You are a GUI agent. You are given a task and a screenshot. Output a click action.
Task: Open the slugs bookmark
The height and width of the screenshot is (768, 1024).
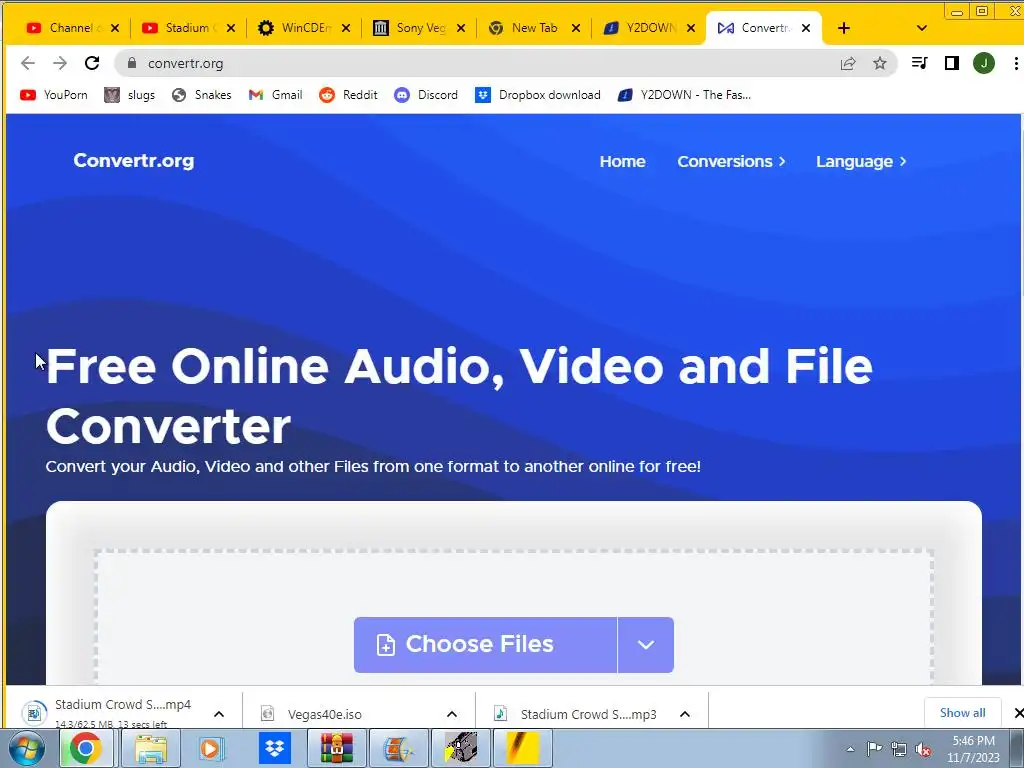pos(129,95)
